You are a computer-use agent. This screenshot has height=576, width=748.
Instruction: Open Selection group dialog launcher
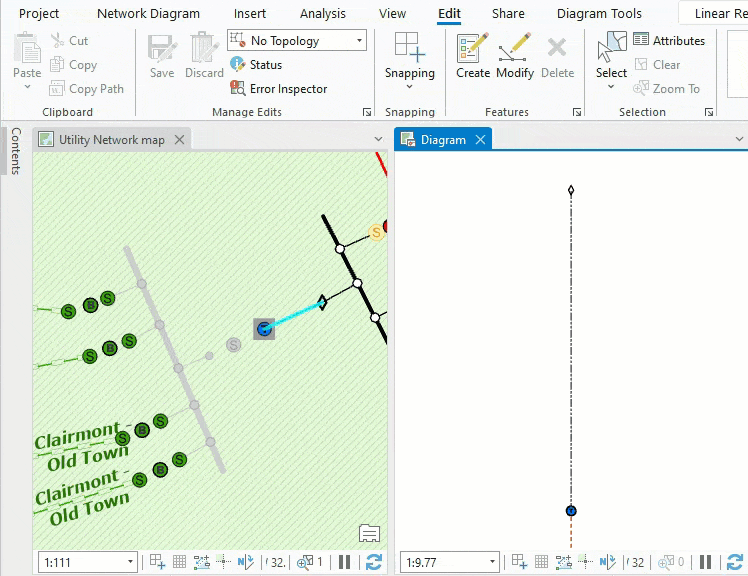coord(709,112)
